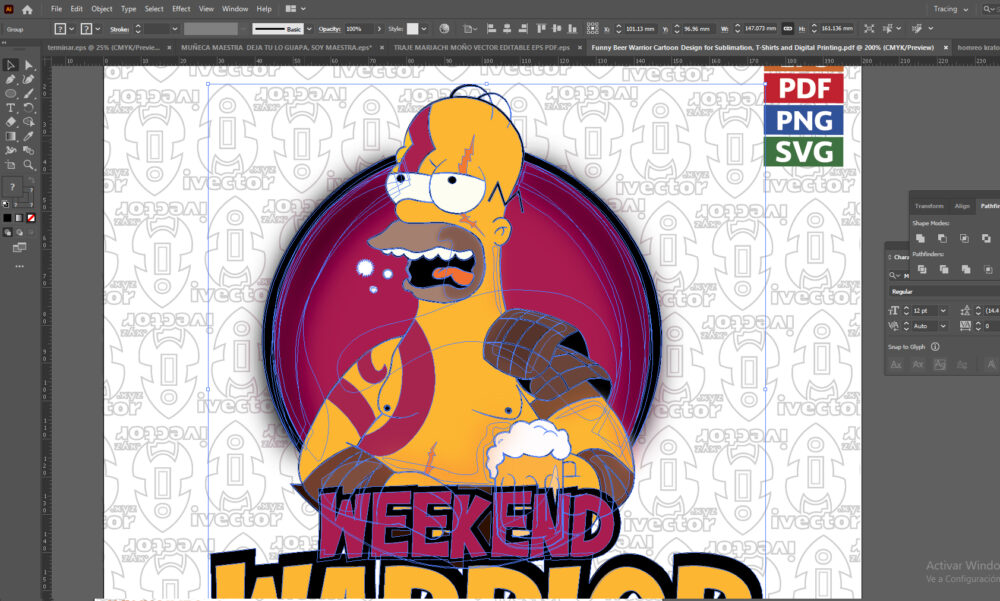This screenshot has width=1000, height=601.
Task: Open the stroke weight dropdown
Action: [174, 29]
